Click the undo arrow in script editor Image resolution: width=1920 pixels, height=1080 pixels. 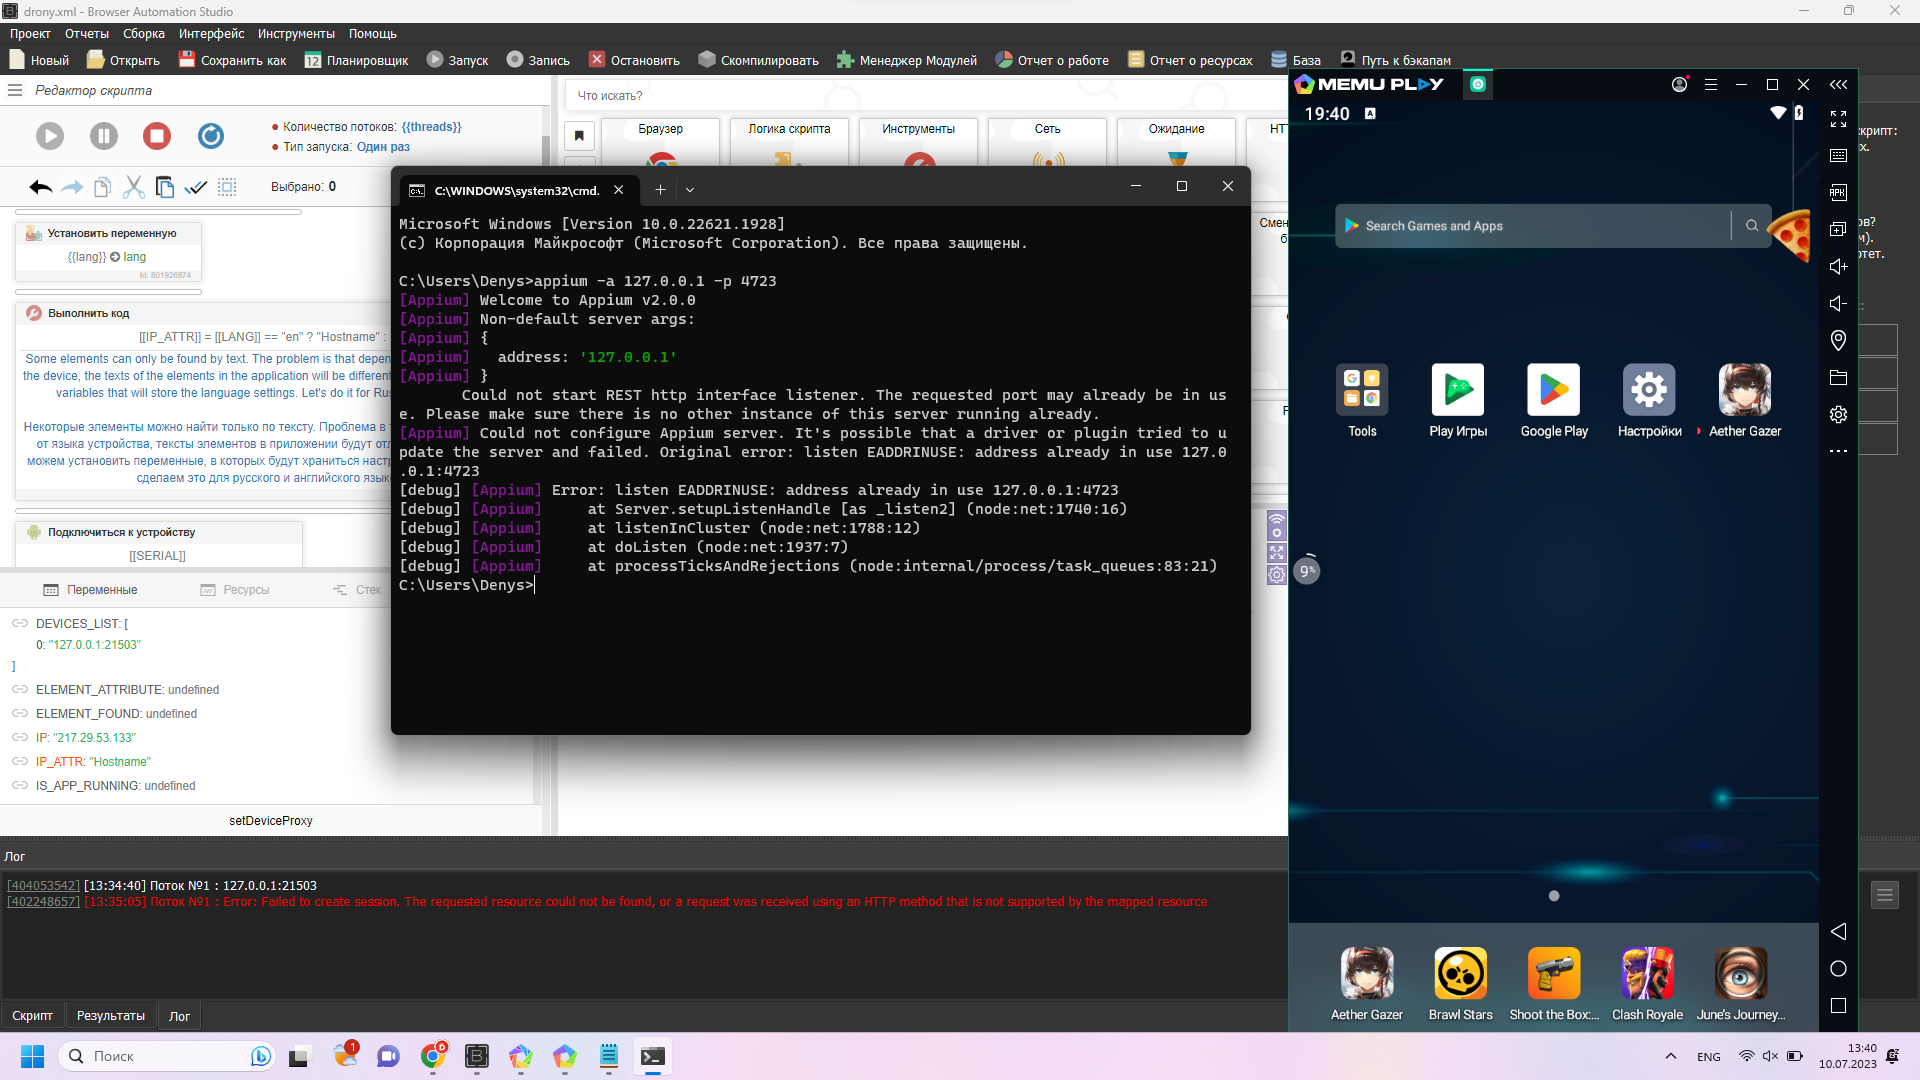click(x=40, y=187)
